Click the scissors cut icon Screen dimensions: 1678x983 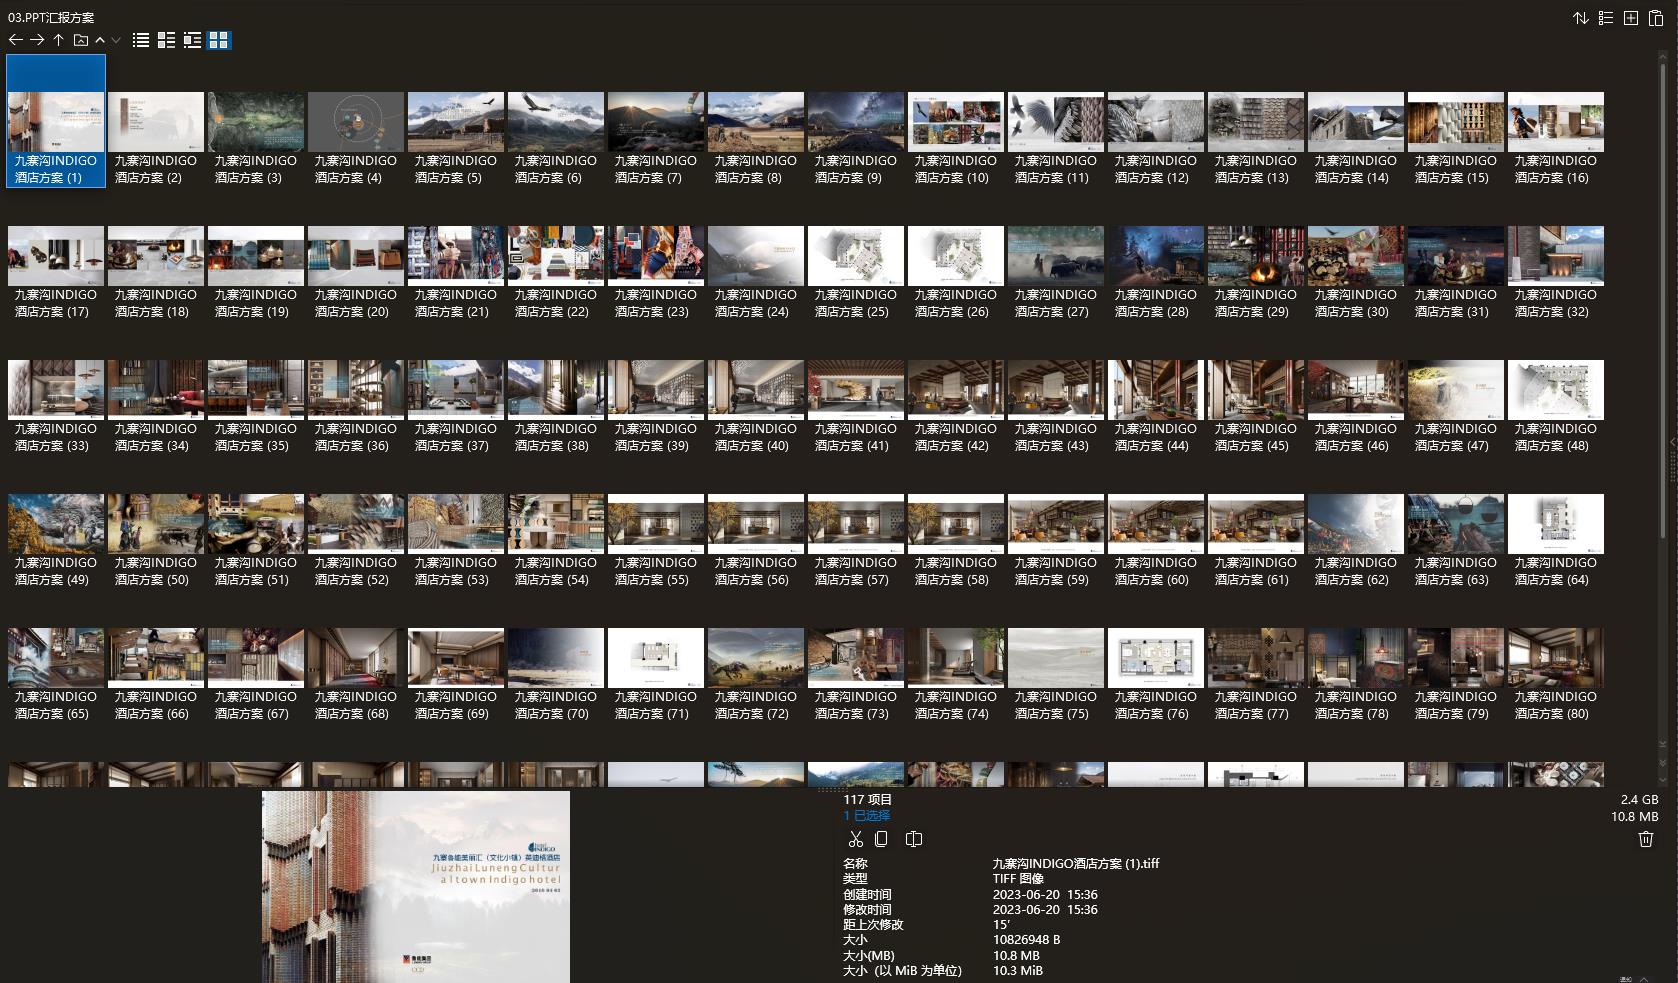click(x=855, y=839)
